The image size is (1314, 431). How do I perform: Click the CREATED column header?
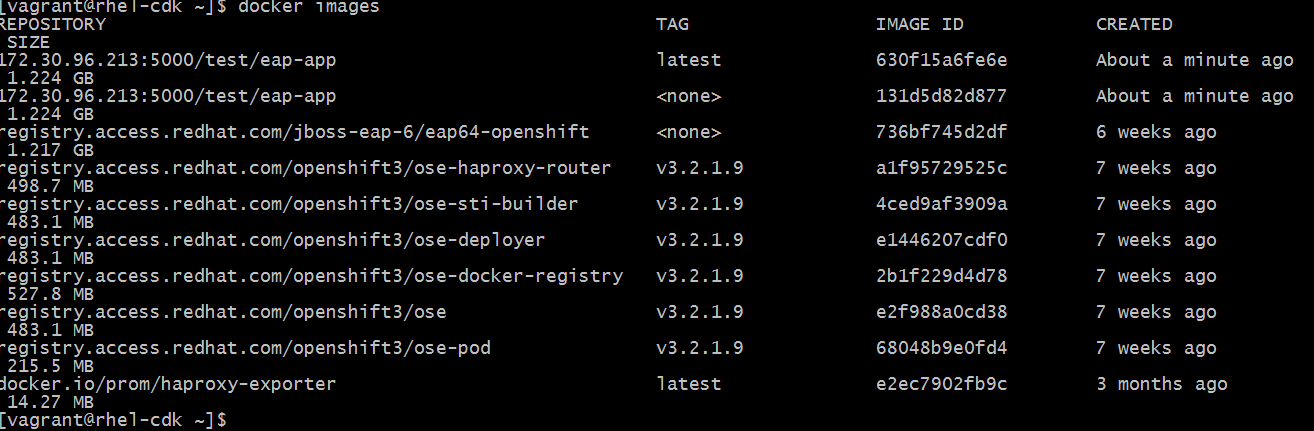(x=1134, y=24)
